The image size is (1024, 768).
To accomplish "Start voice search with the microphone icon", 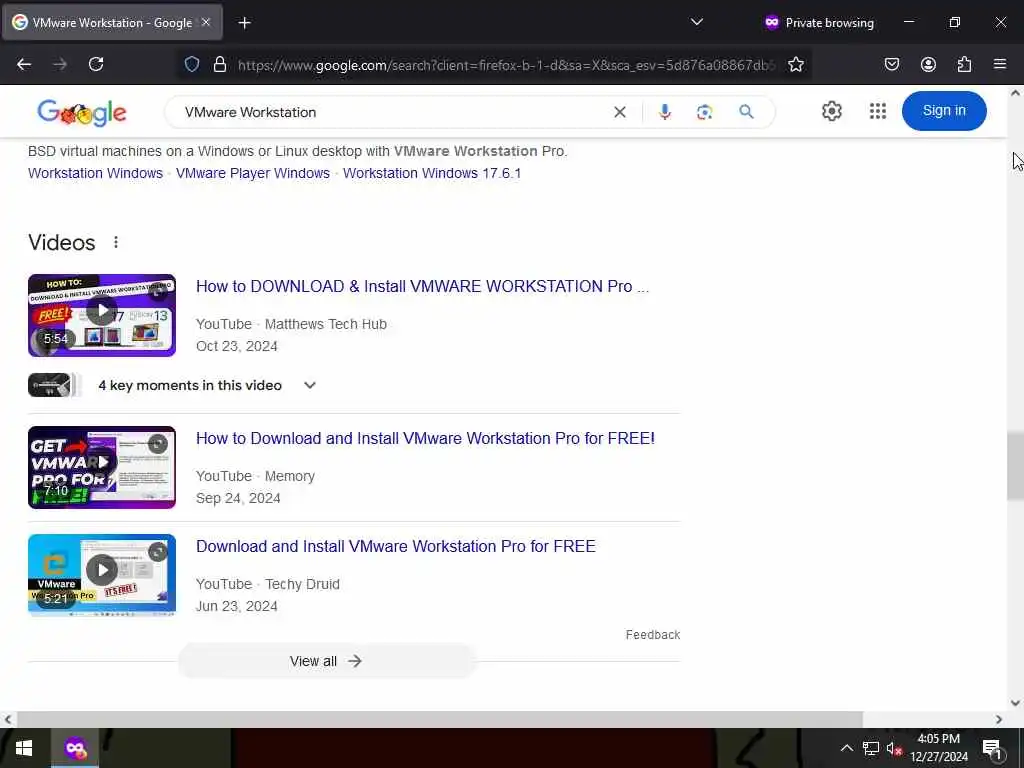I will point(664,112).
